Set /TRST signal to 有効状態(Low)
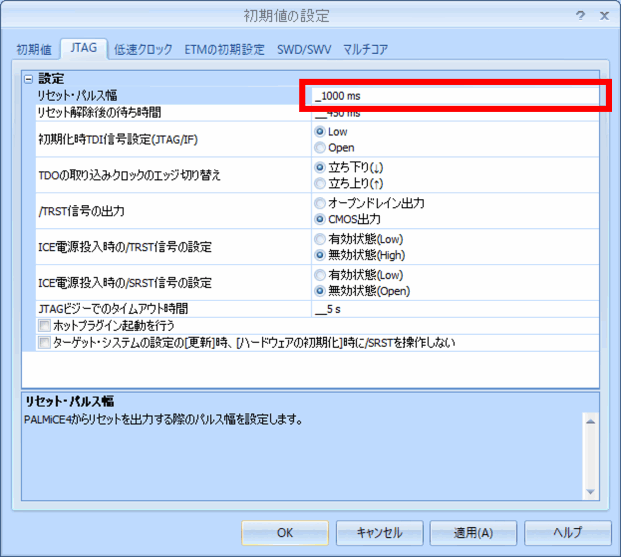The image size is (621, 557). click(321, 239)
